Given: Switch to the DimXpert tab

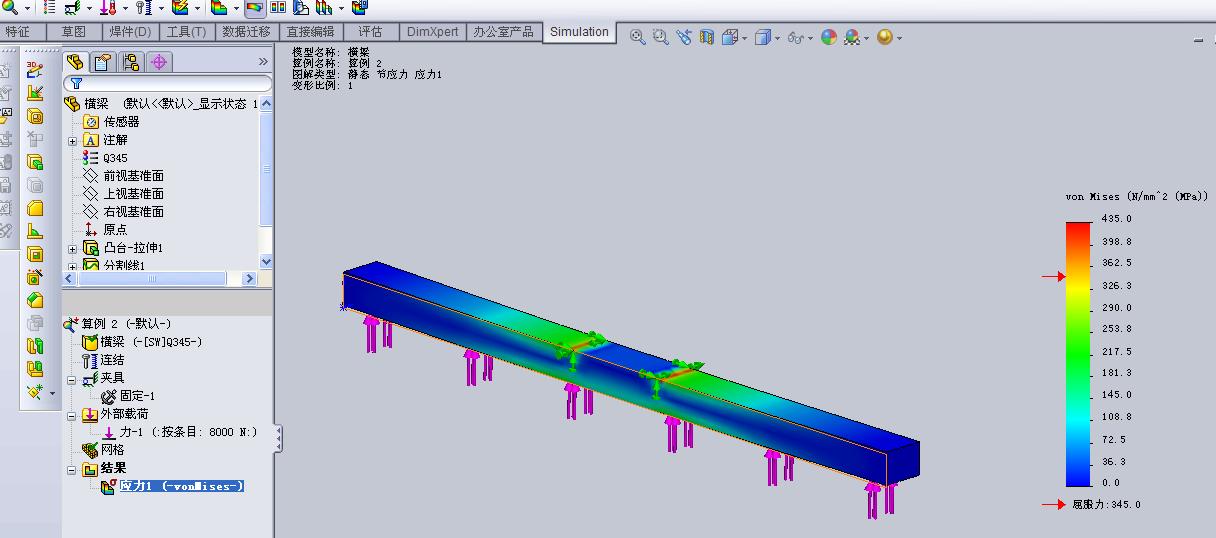Looking at the screenshot, I should pyautogui.click(x=432, y=32).
